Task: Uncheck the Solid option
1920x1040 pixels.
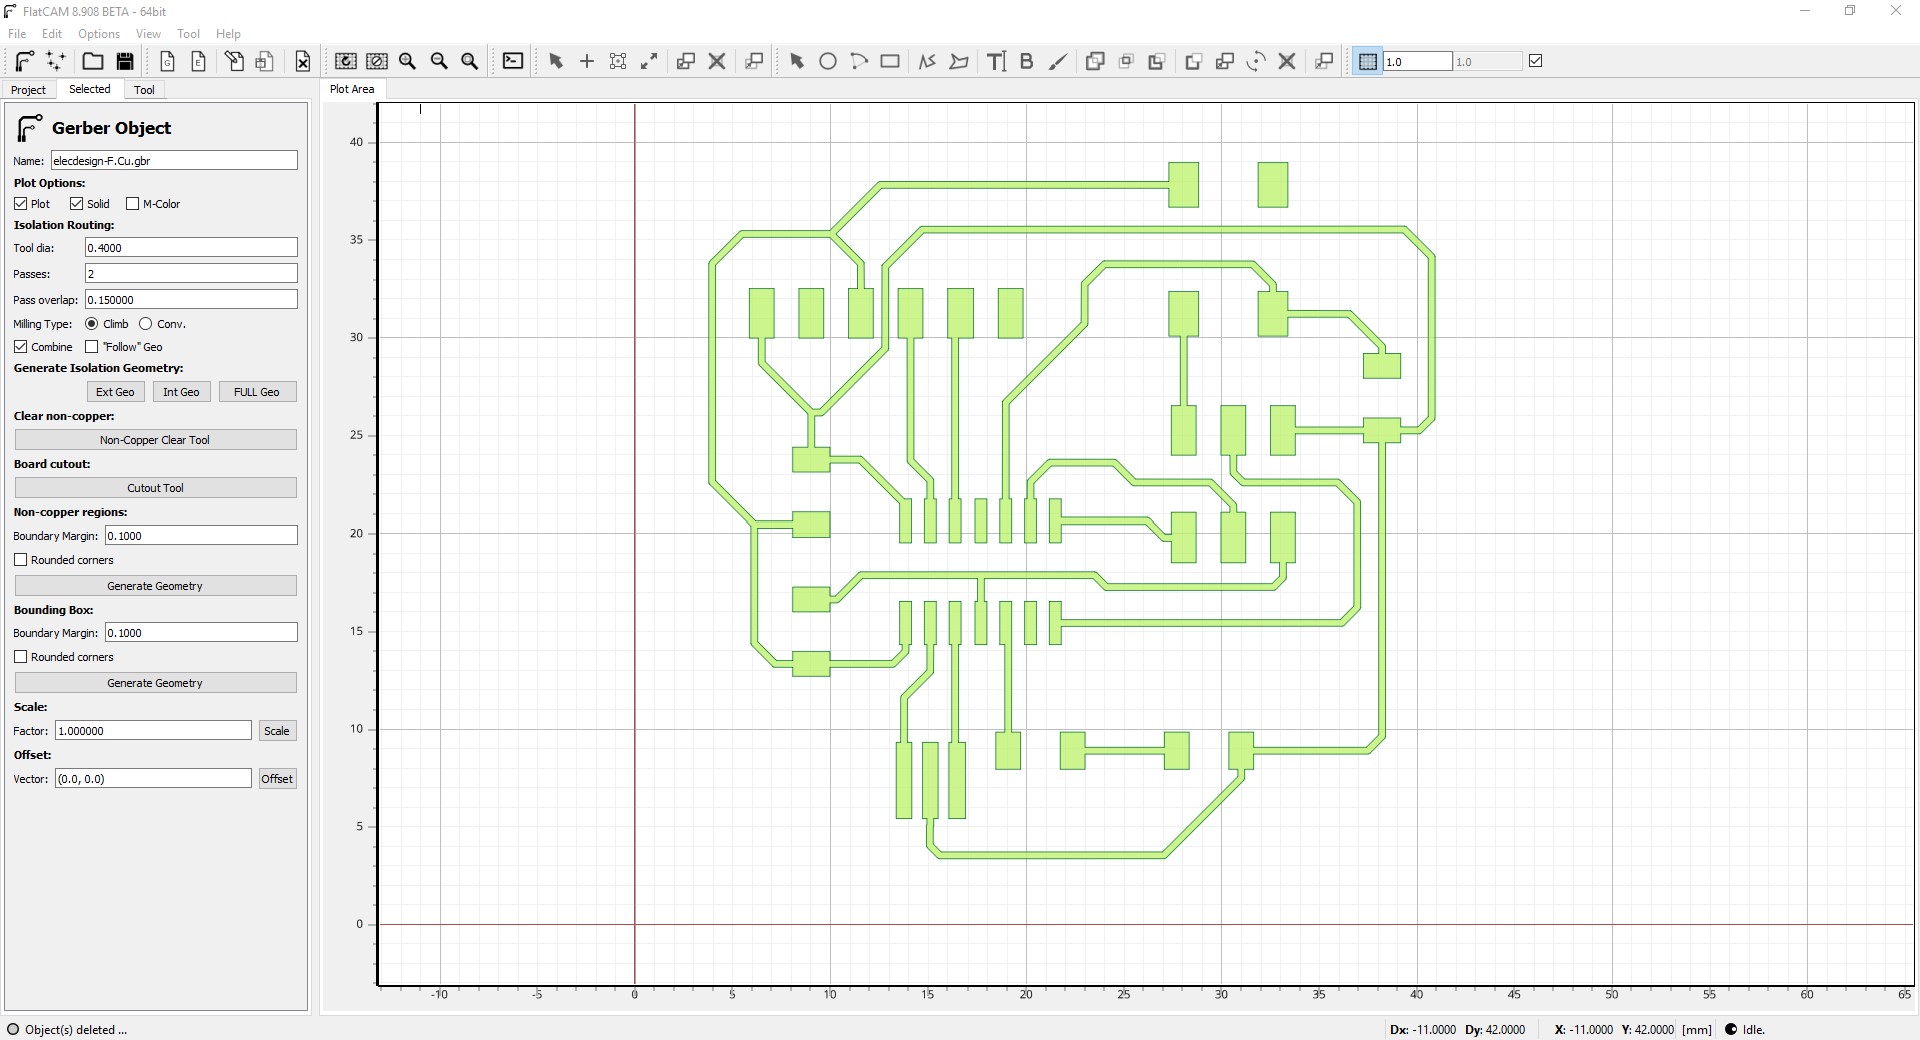Action: pos(76,204)
